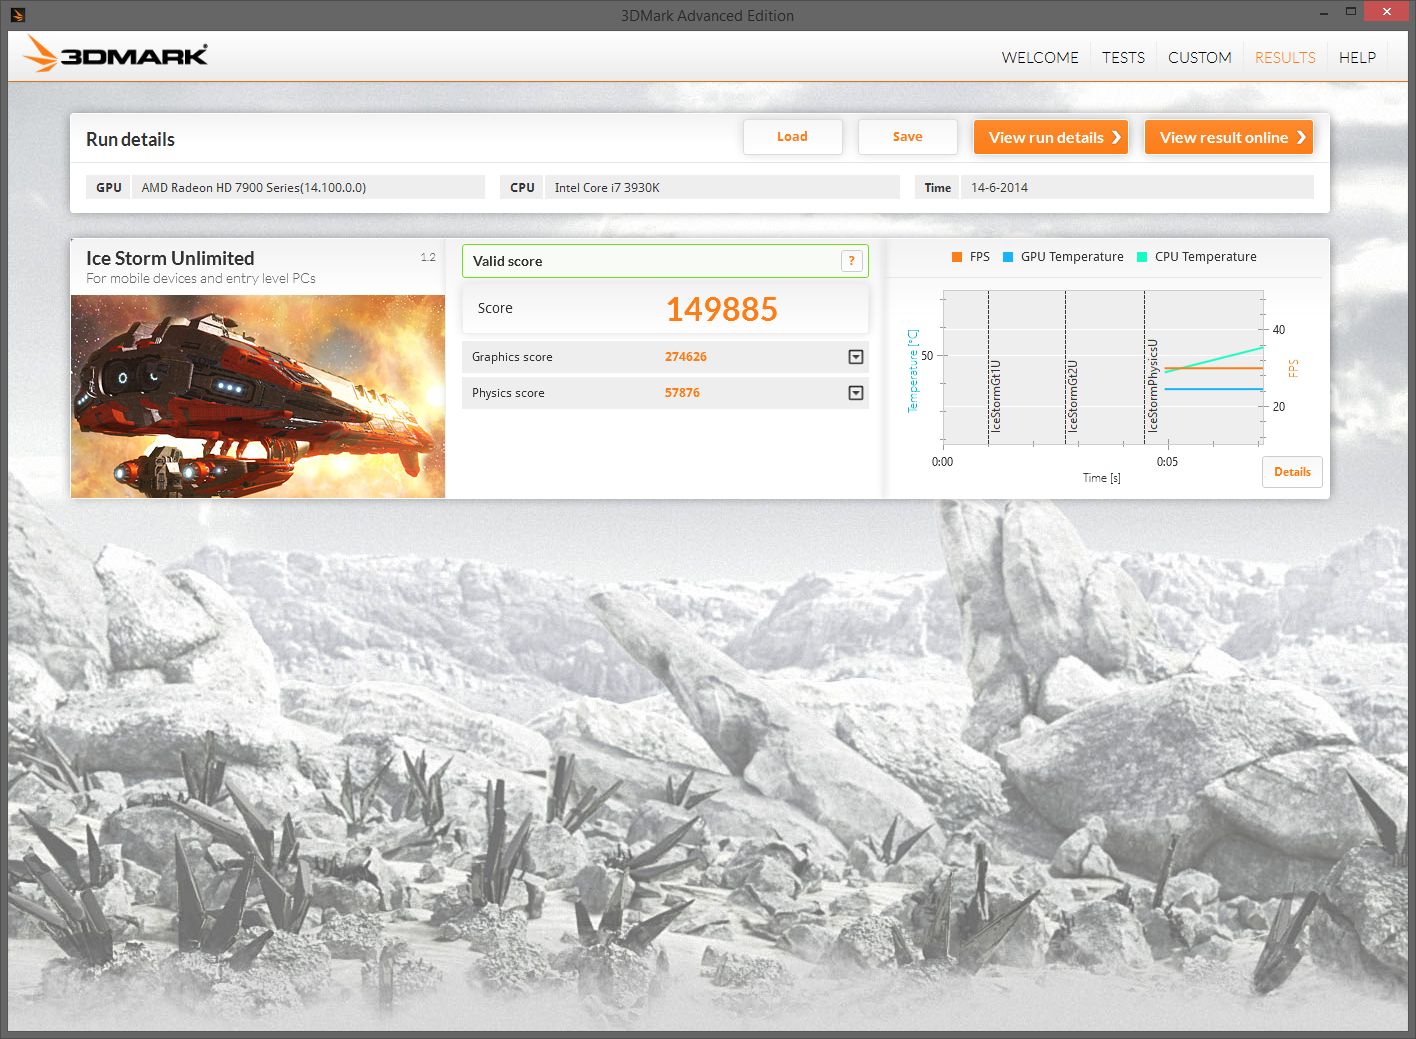The height and width of the screenshot is (1039, 1416).
Task: Click the Valid score label
Action: (x=507, y=261)
